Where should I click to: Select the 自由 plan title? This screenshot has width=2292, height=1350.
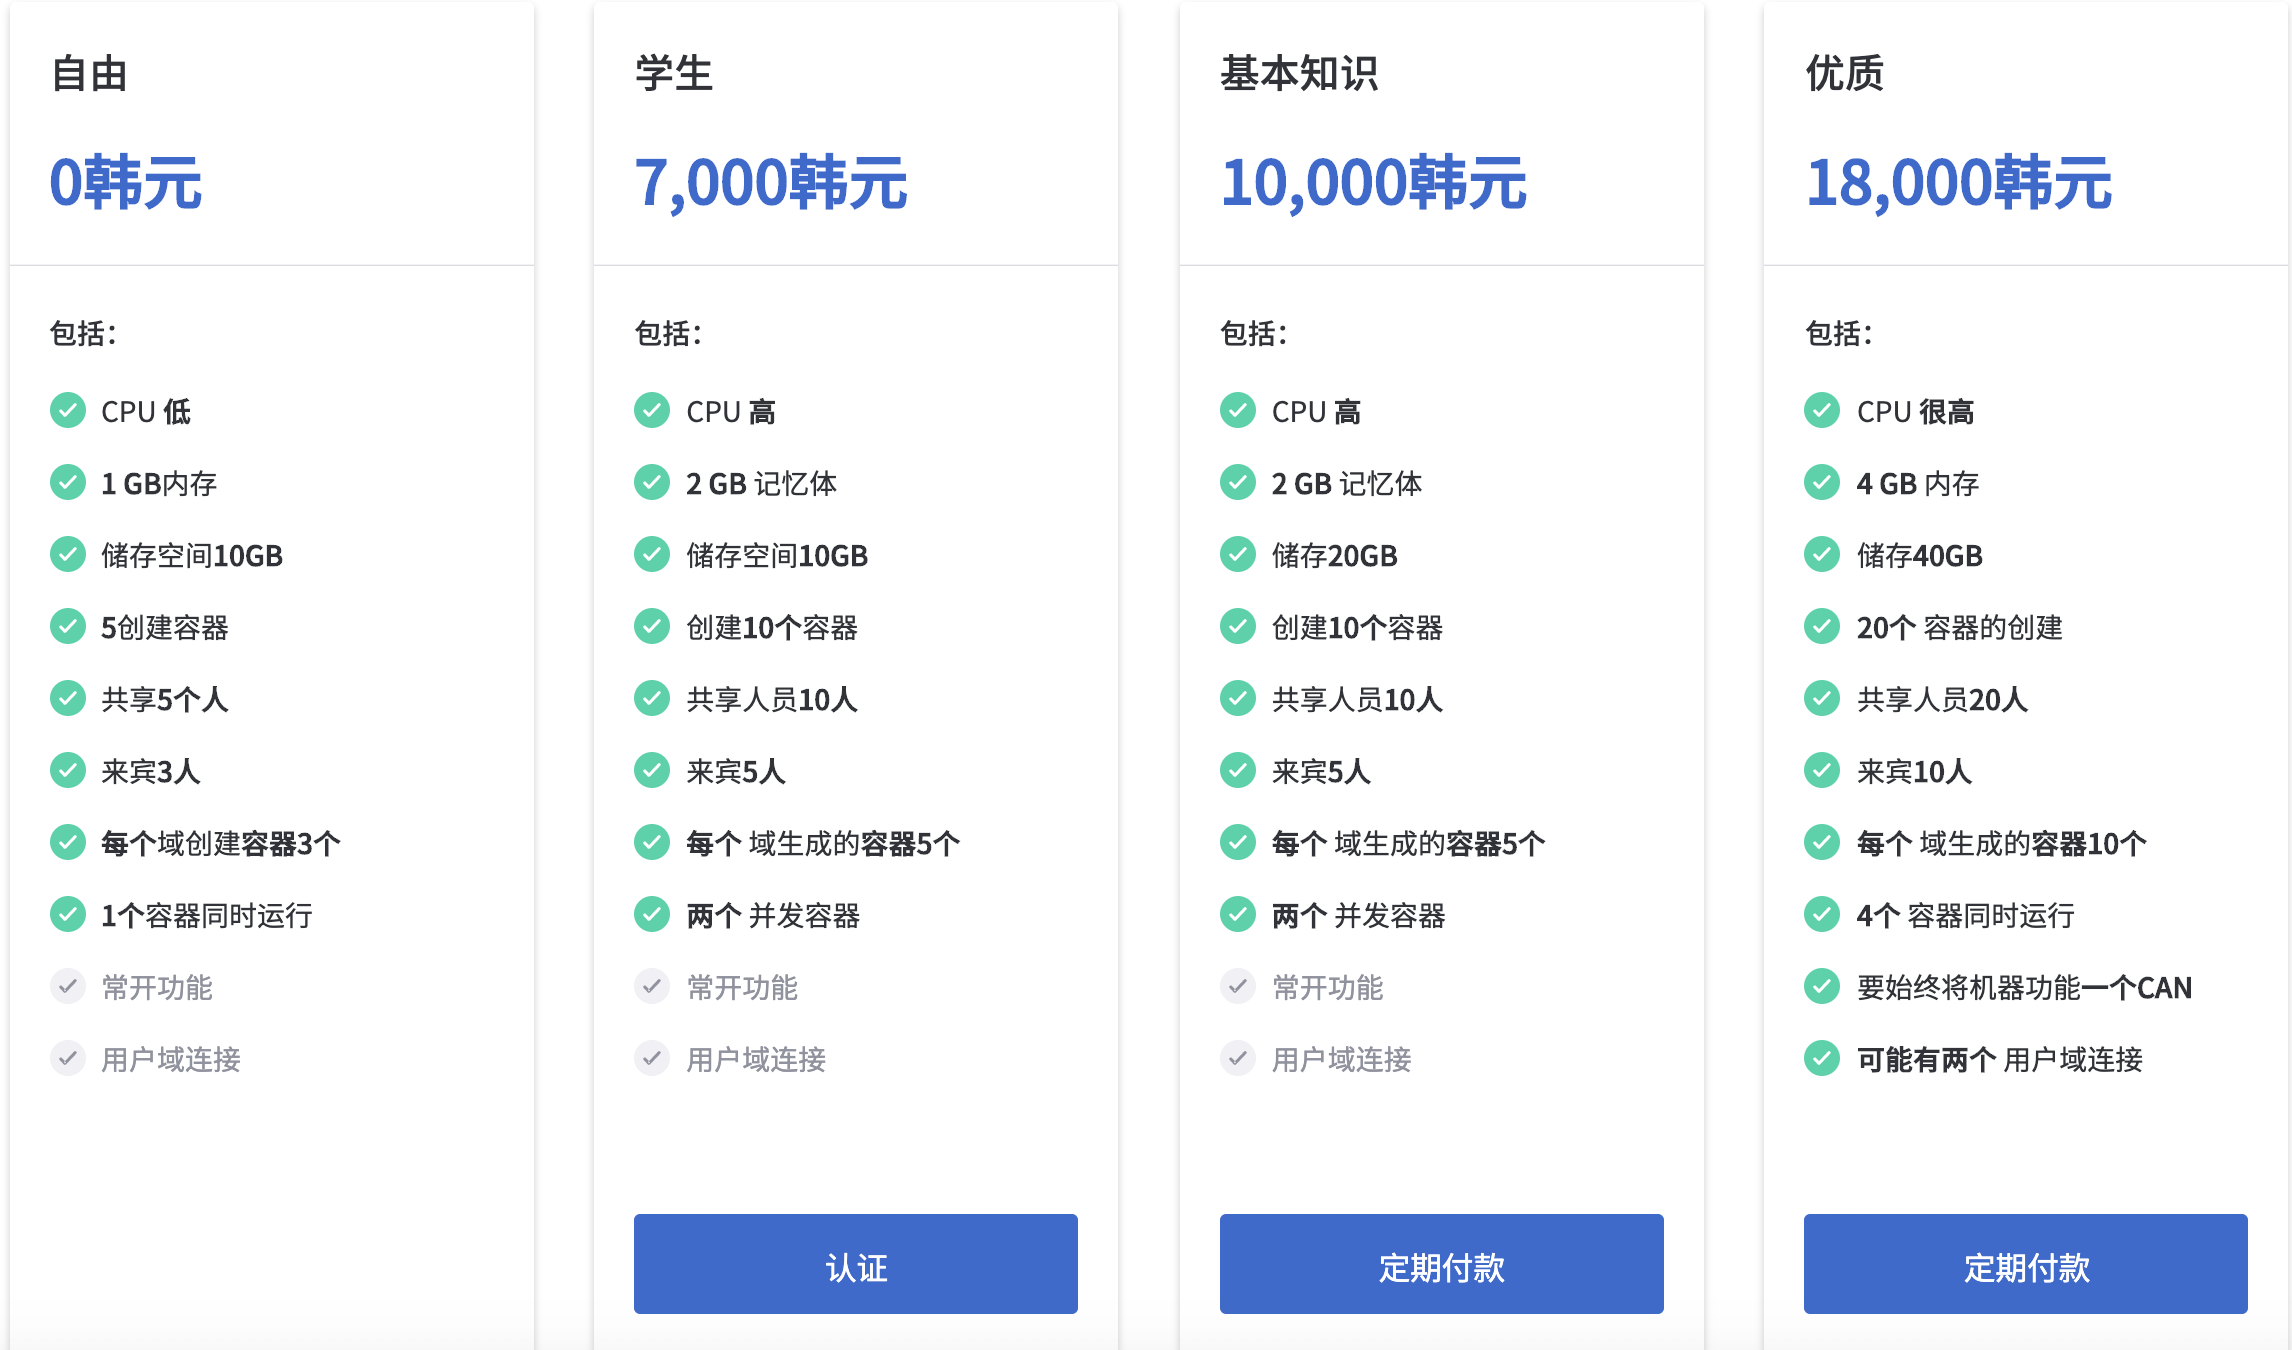90,74
